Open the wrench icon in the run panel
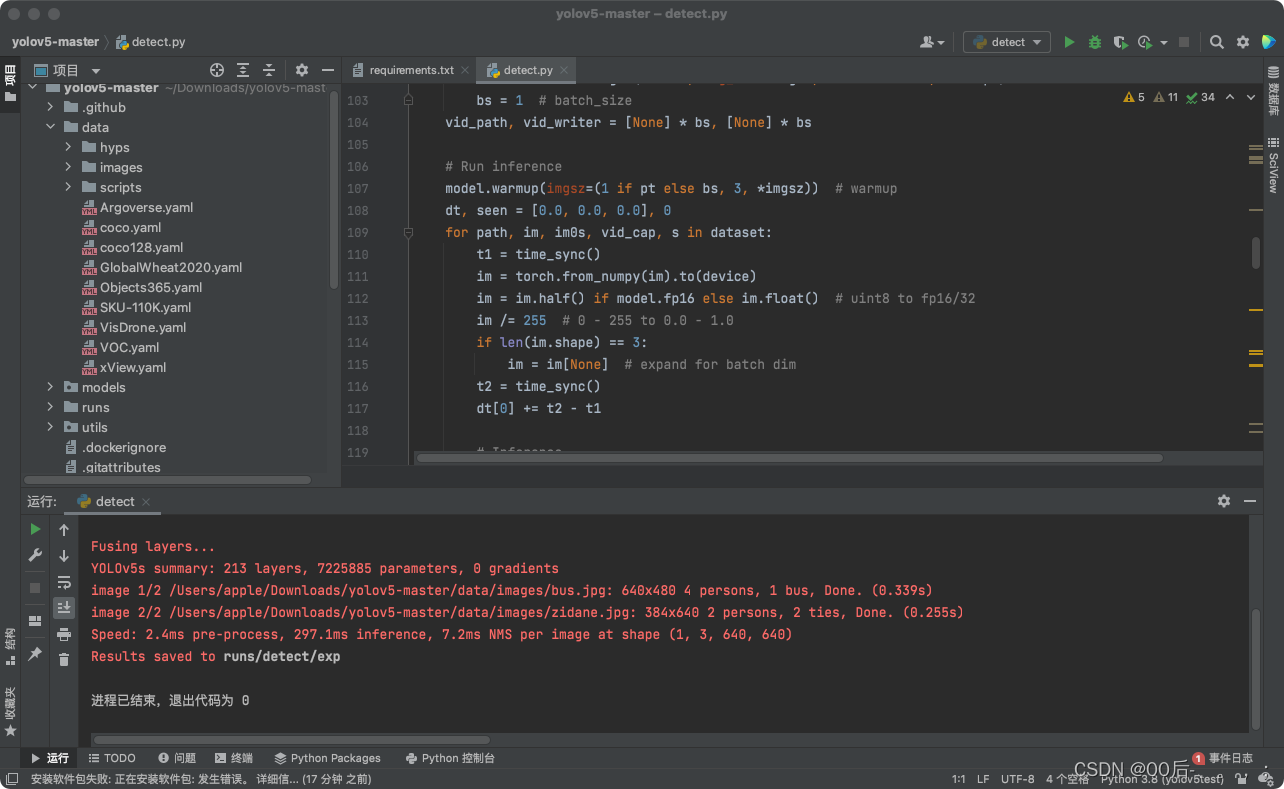This screenshot has width=1284, height=789. coord(35,555)
